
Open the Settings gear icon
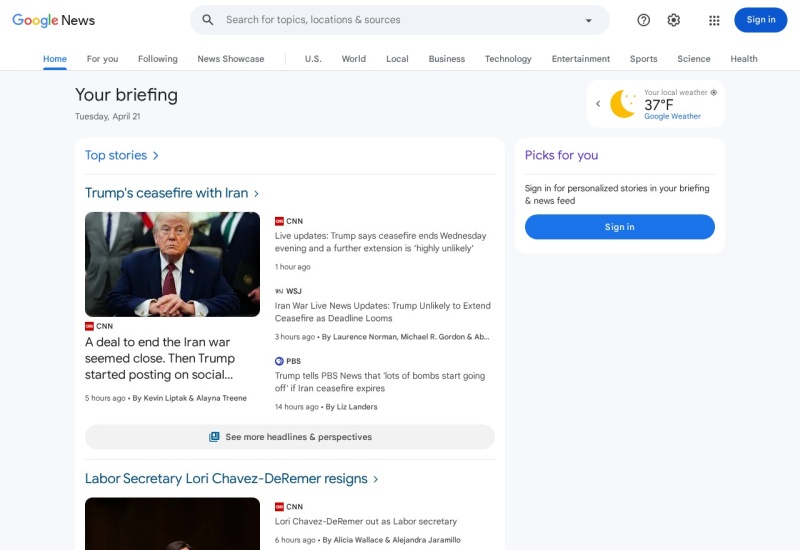point(673,20)
